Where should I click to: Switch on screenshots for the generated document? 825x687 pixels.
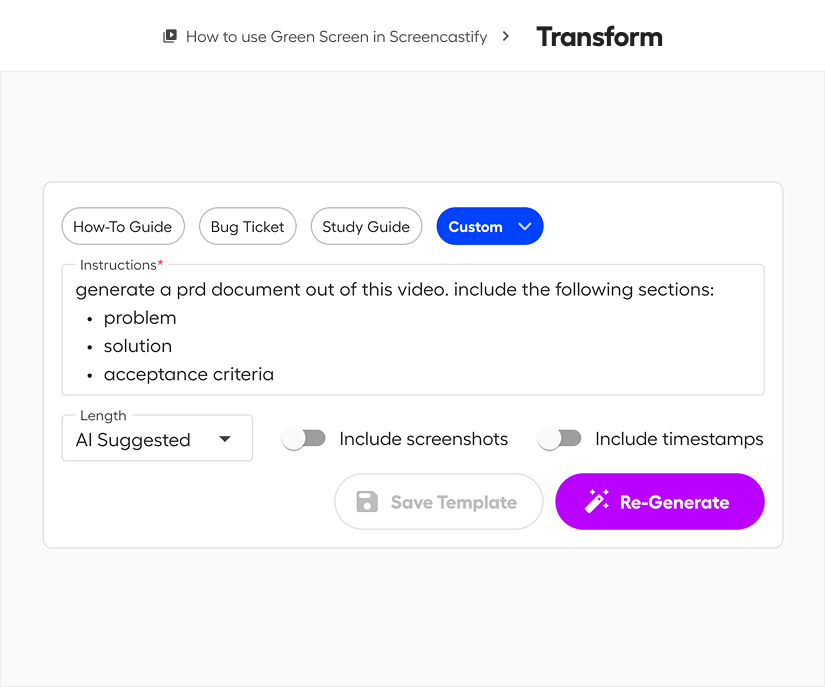pyautogui.click(x=304, y=437)
